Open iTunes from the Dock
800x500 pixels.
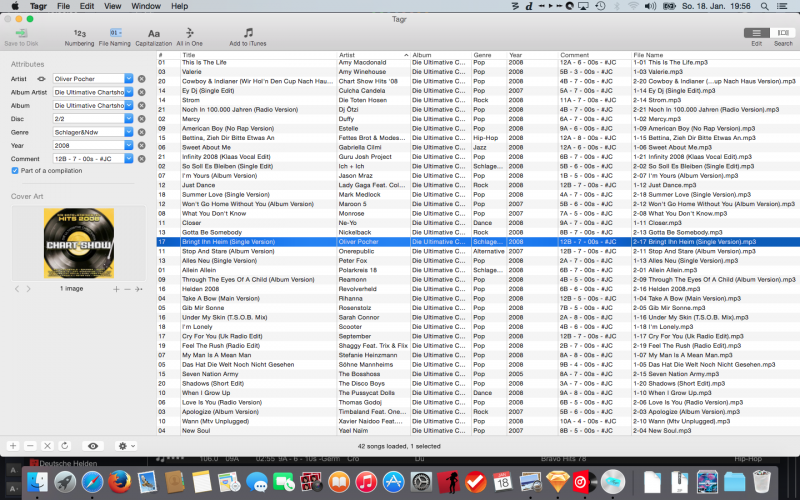coord(366,482)
